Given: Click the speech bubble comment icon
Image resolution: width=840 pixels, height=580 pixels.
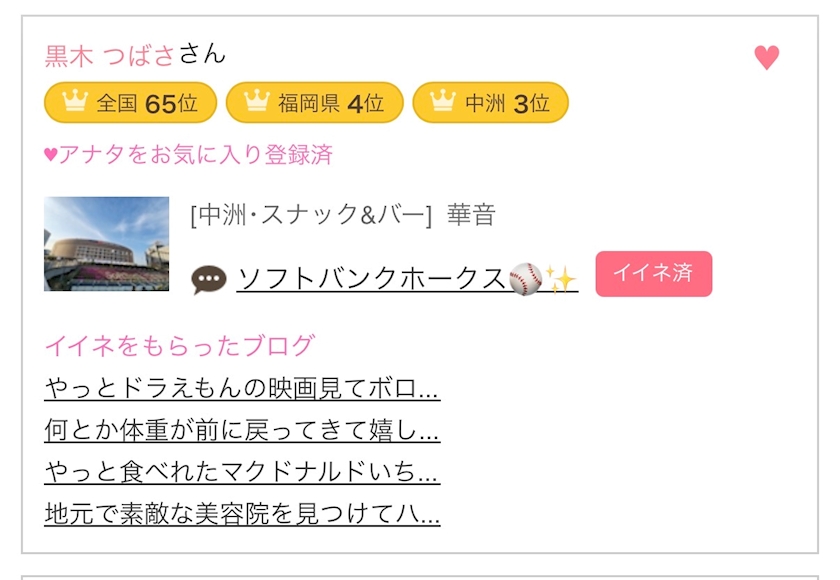Looking at the screenshot, I should point(209,279).
